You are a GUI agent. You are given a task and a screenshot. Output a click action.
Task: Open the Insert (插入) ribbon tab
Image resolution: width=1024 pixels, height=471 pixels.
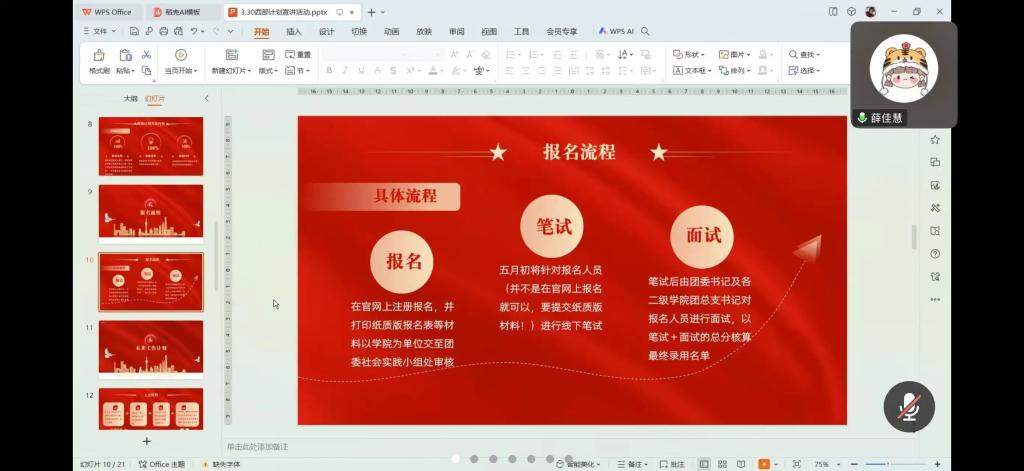point(294,31)
